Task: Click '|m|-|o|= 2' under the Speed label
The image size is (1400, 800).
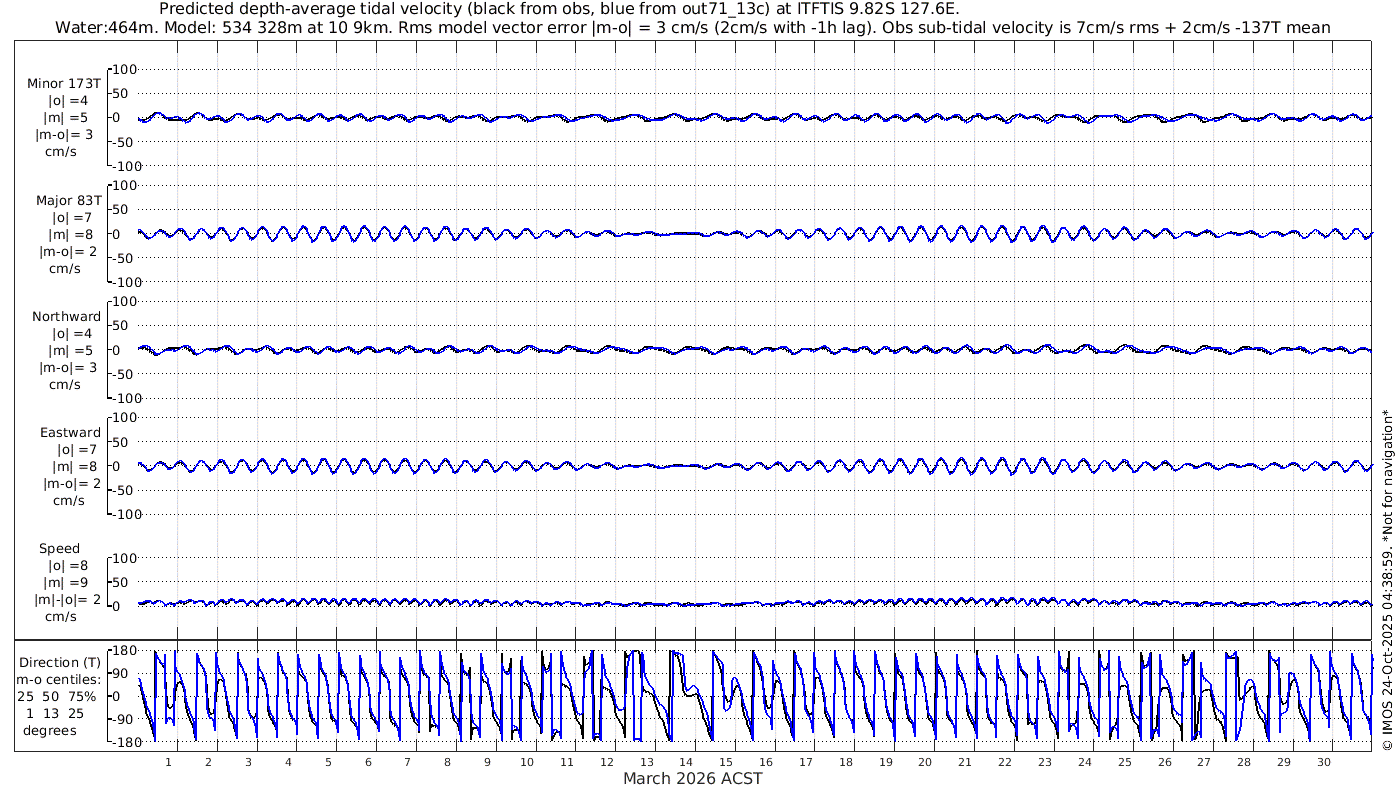Action: pyautogui.click(x=68, y=600)
